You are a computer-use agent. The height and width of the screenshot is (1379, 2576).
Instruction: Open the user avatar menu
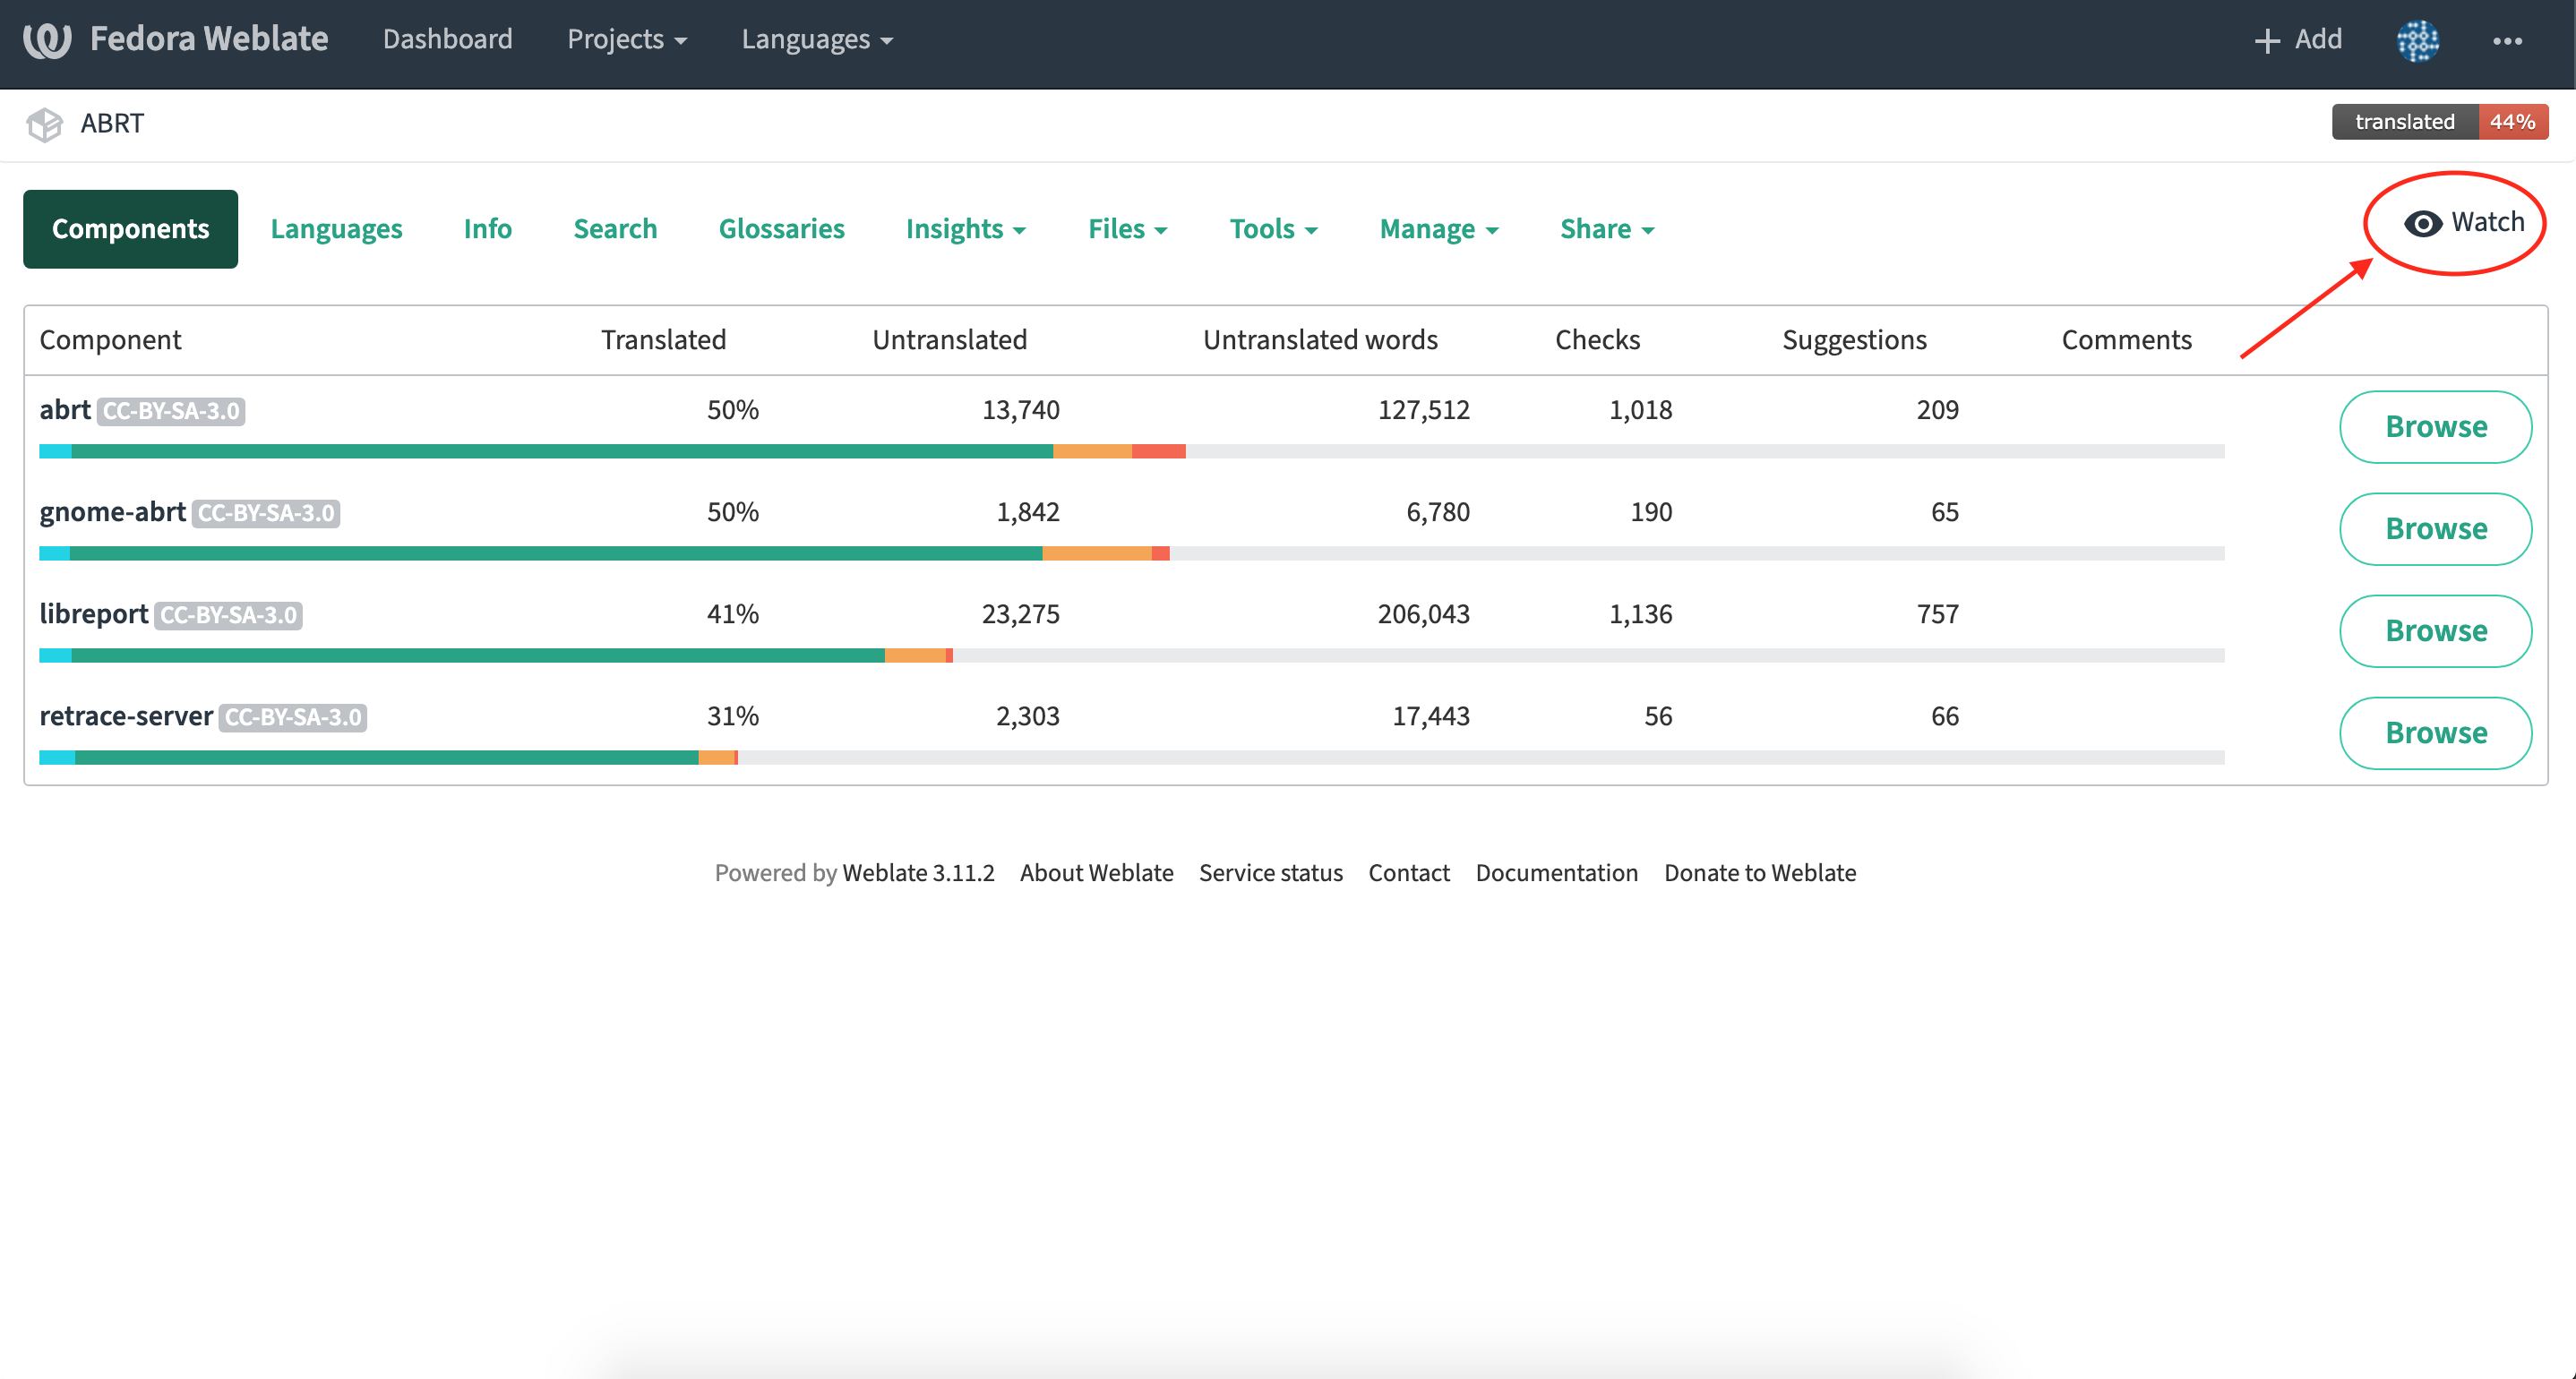click(2417, 40)
